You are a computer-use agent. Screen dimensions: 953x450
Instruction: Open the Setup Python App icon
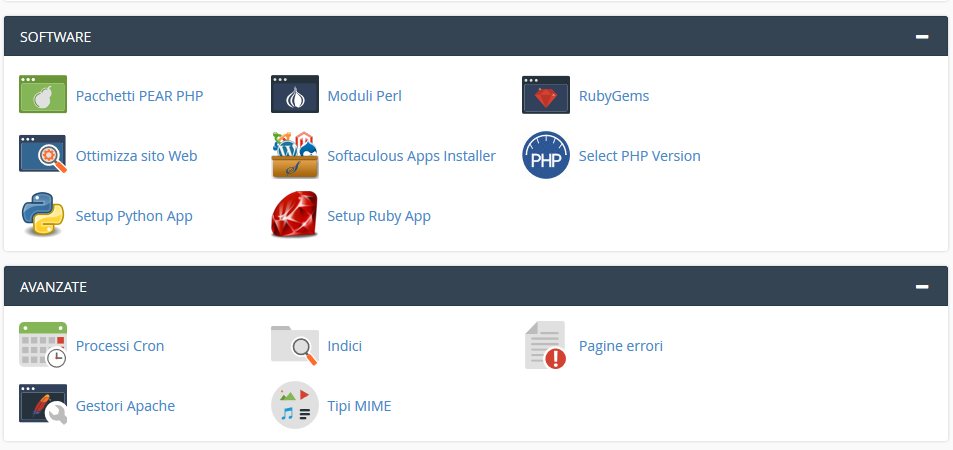click(43, 215)
